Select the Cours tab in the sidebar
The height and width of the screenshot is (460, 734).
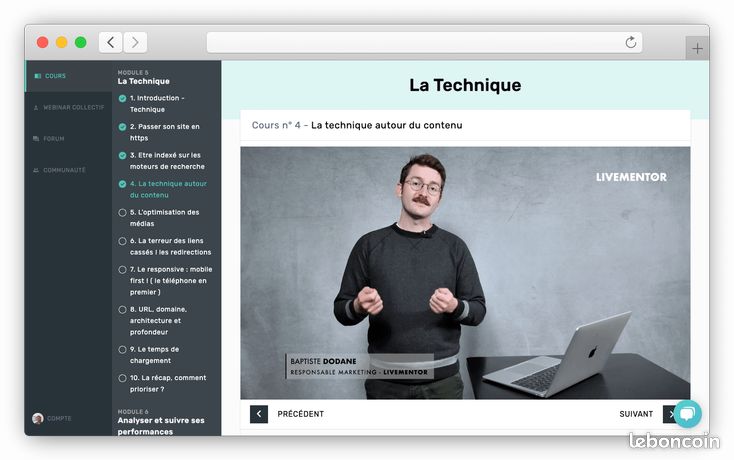pos(55,76)
